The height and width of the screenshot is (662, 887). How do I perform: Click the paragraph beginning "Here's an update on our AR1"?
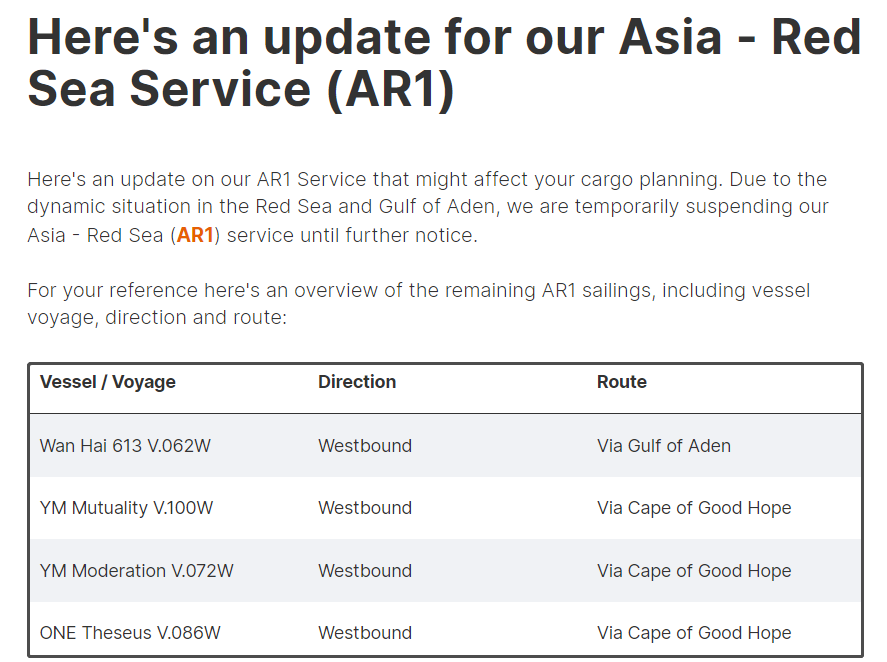pyautogui.click(x=428, y=207)
